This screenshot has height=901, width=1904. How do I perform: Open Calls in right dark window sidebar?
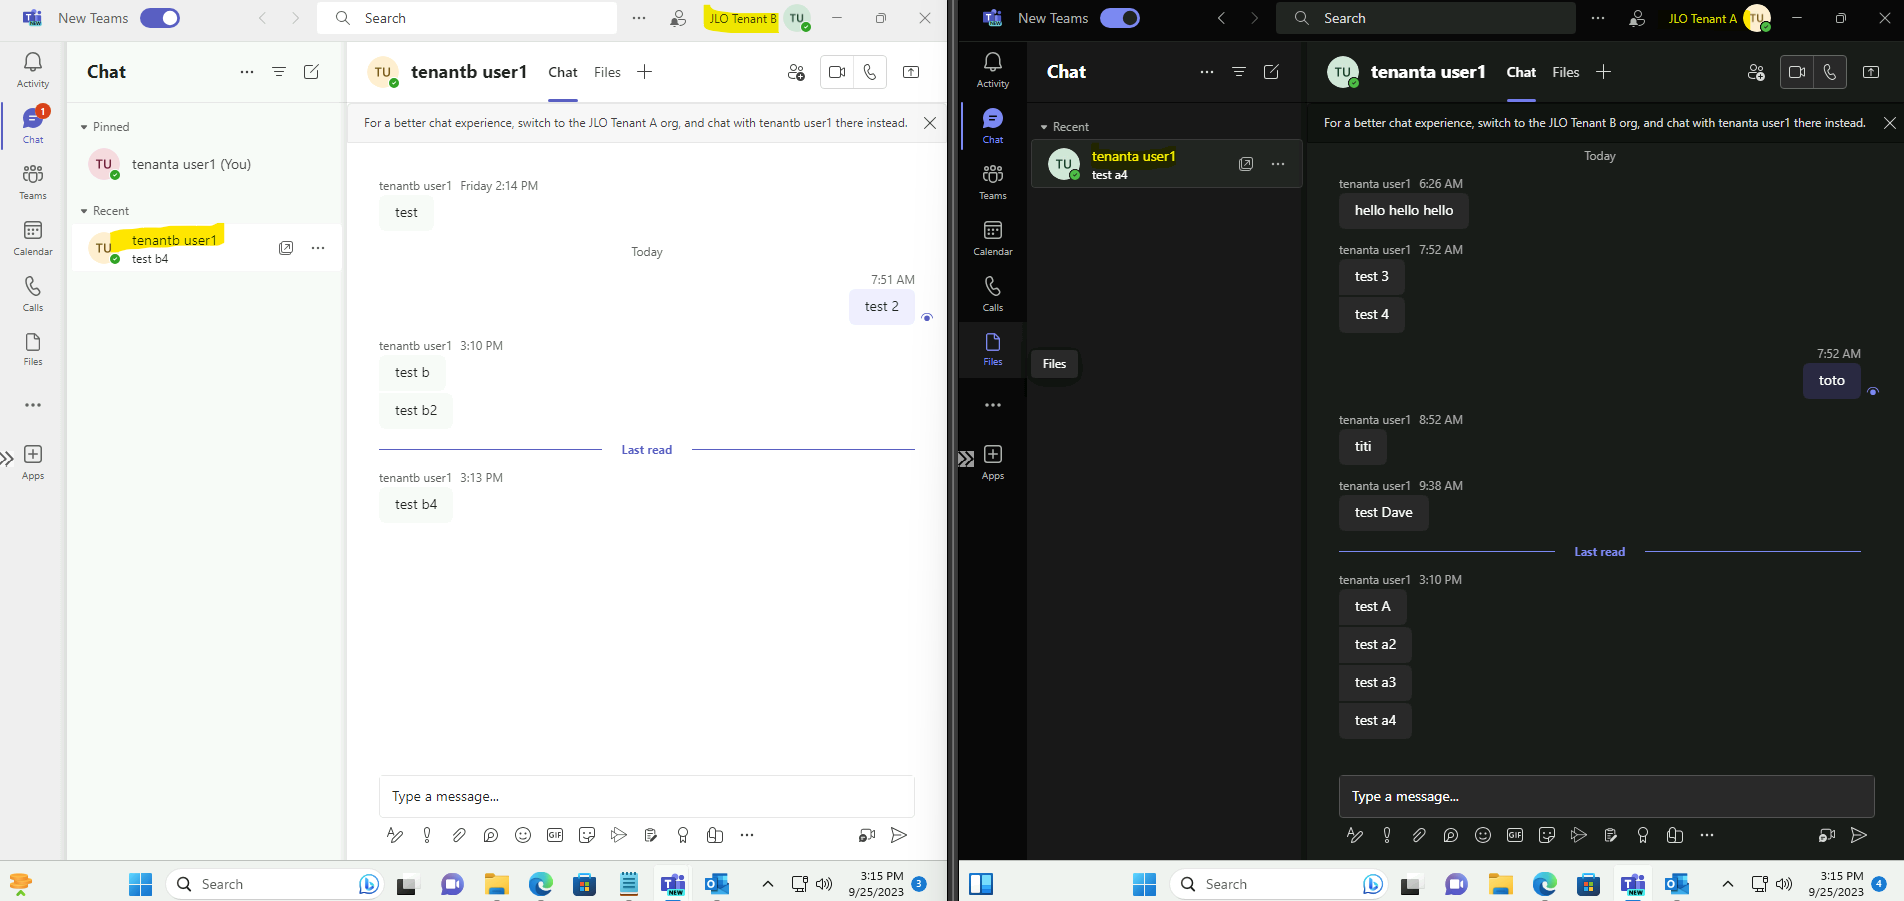[x=993, y=294]
